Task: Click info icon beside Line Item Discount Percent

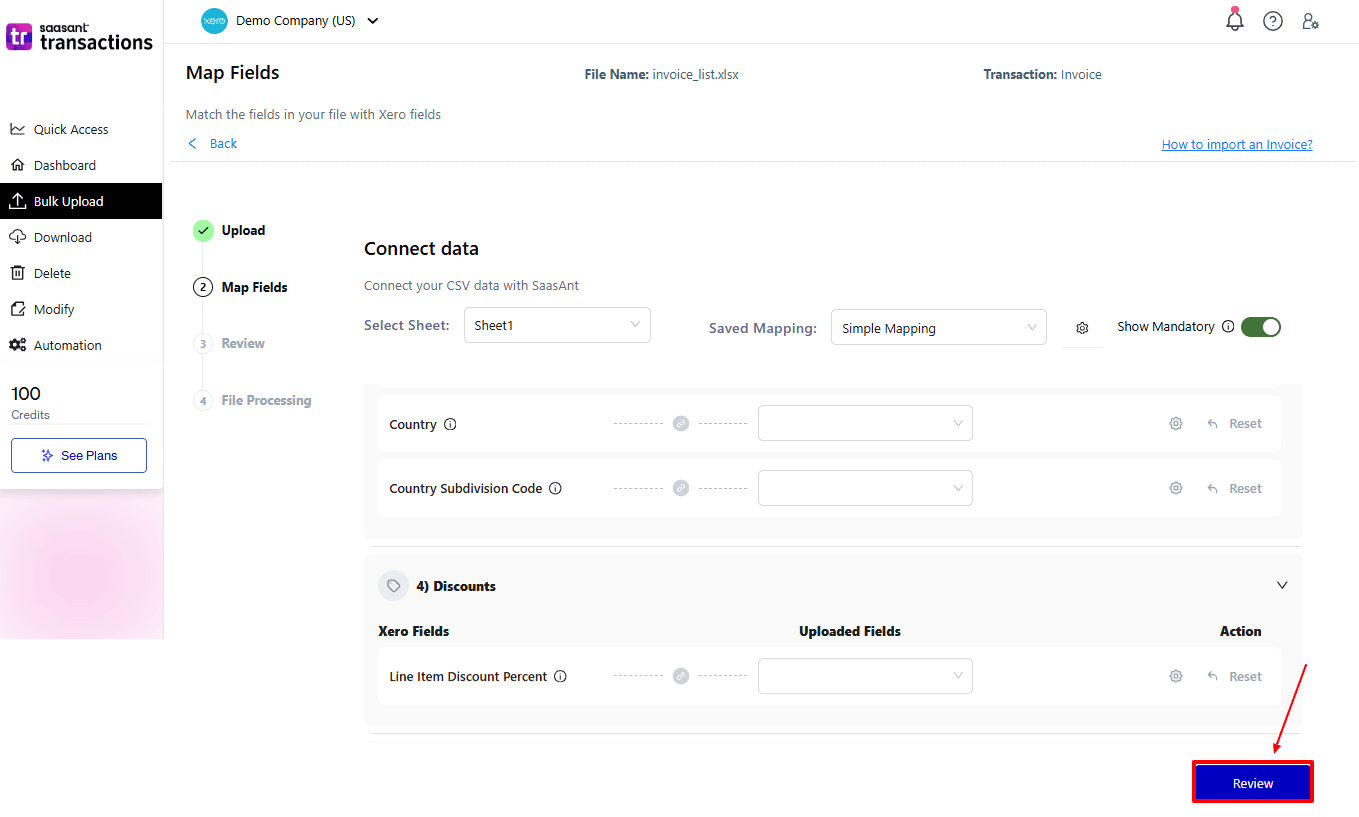Action: click(560, 677)
